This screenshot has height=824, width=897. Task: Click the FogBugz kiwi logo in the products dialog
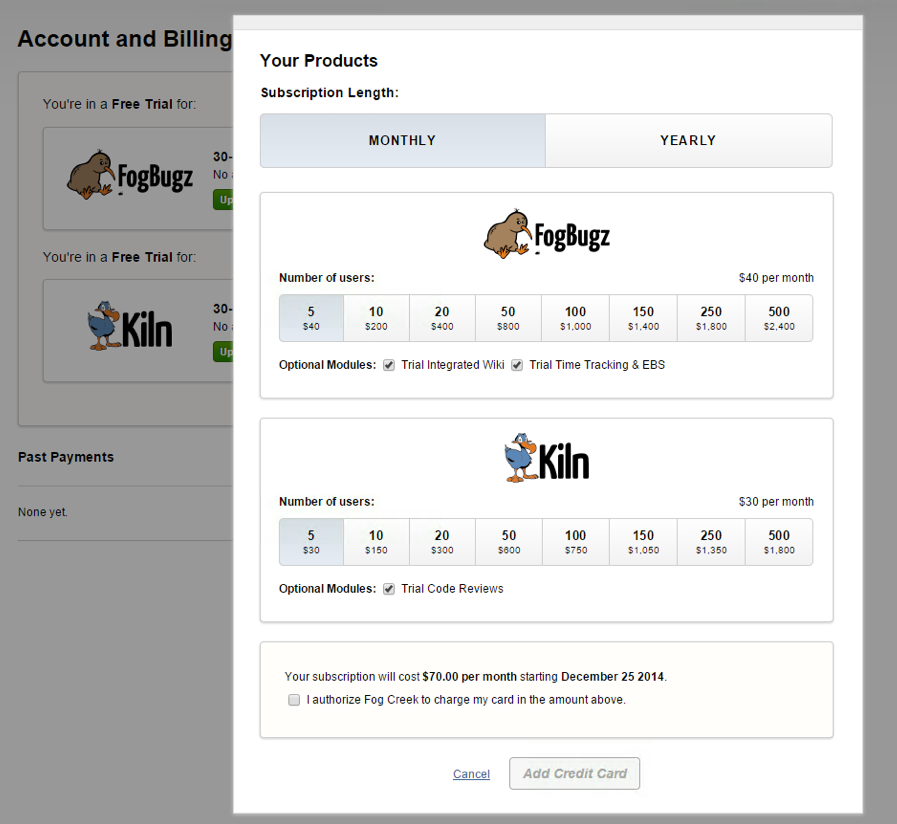(x=547, y=233)
